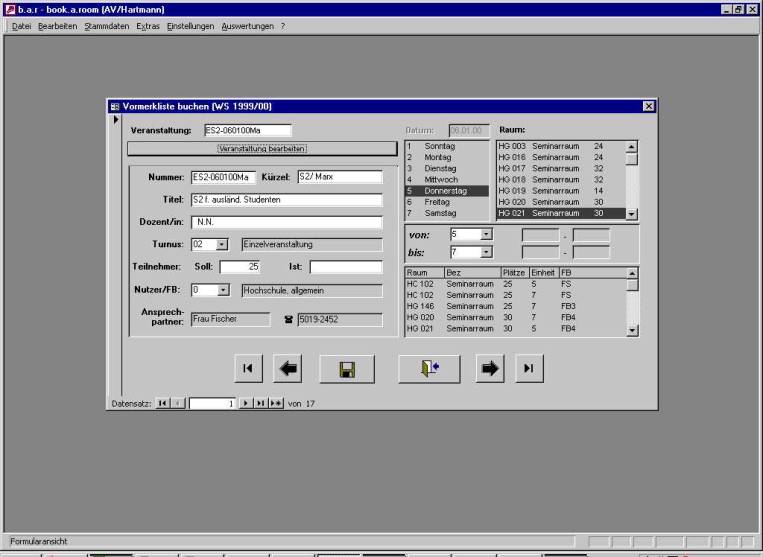Click the Einheit column header
Viewport: 763px width, 557px height.
[x=544, y=272]
